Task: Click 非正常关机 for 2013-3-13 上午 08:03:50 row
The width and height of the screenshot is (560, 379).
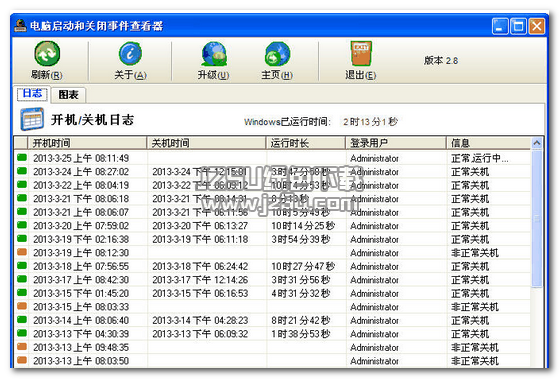Action: pos(474,361)
